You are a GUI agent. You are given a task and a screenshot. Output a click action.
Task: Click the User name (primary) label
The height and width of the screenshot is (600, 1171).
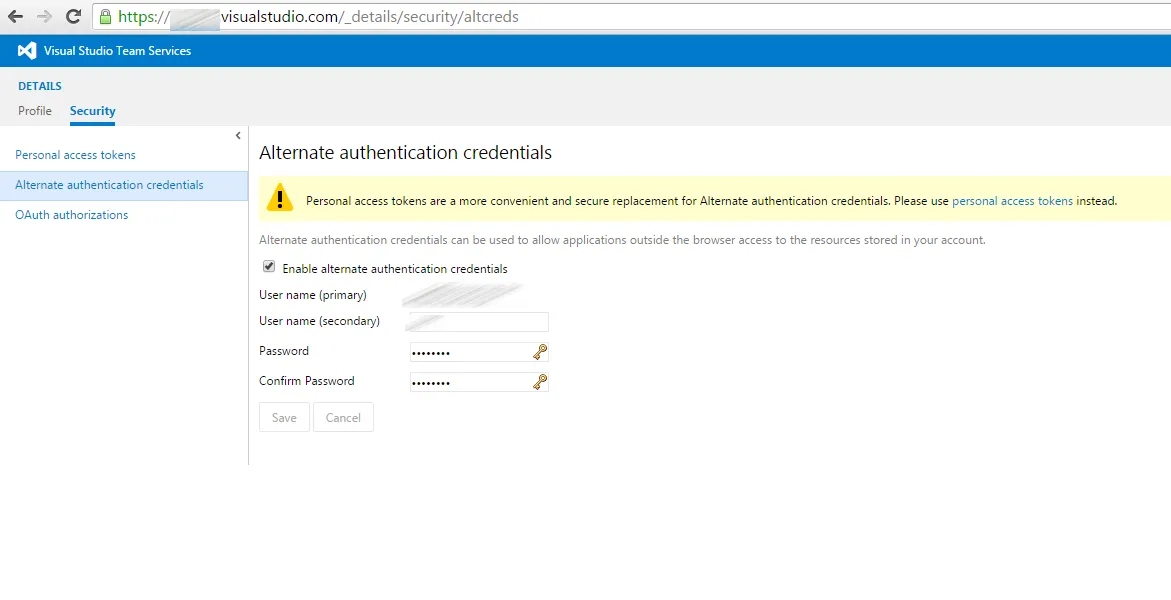point(313,295)
